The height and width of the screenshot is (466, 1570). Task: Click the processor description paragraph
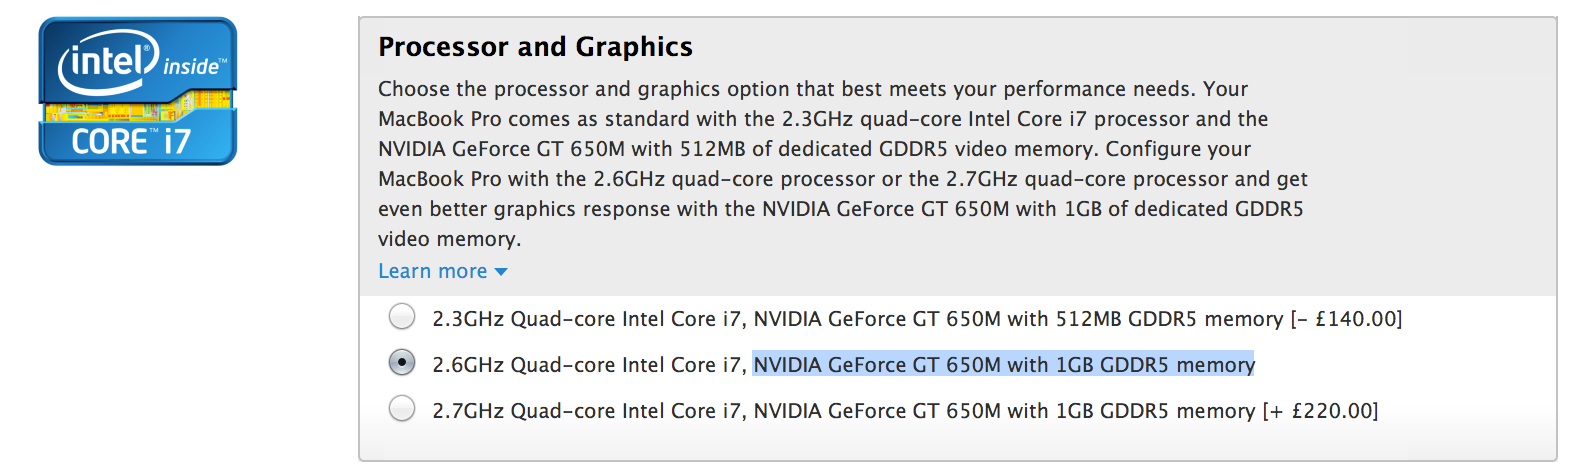(x=840, y=164)
